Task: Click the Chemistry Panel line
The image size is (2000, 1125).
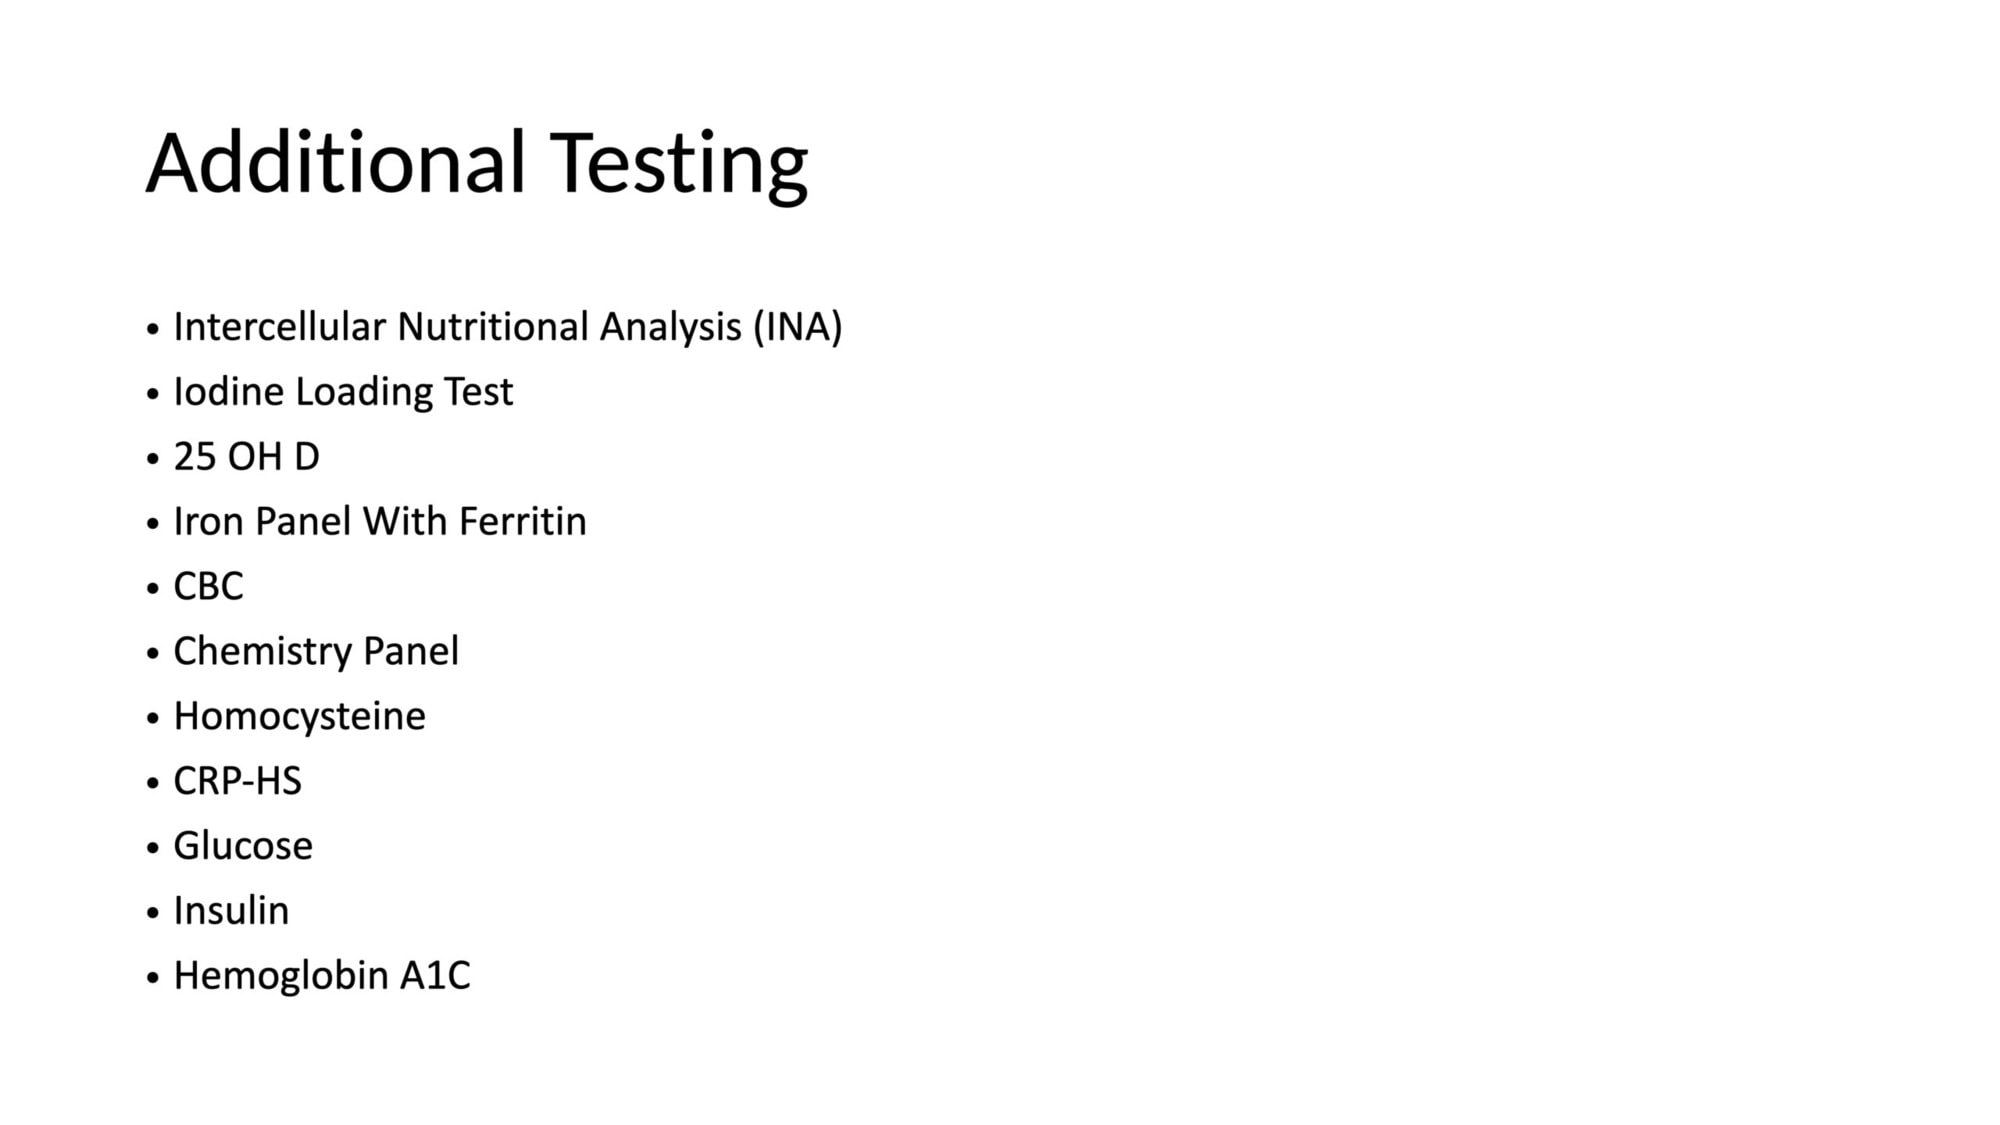Action: point(316,652)
